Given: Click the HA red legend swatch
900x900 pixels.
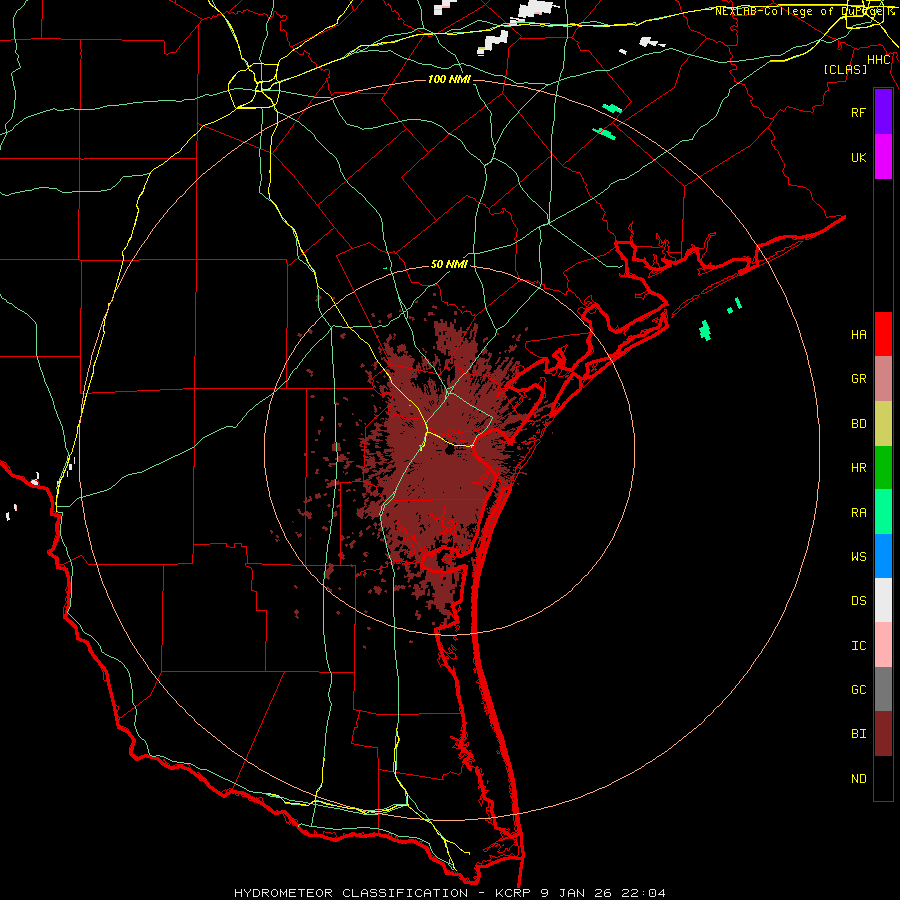Looking at the screenshot, I should [x=883, y=334].
